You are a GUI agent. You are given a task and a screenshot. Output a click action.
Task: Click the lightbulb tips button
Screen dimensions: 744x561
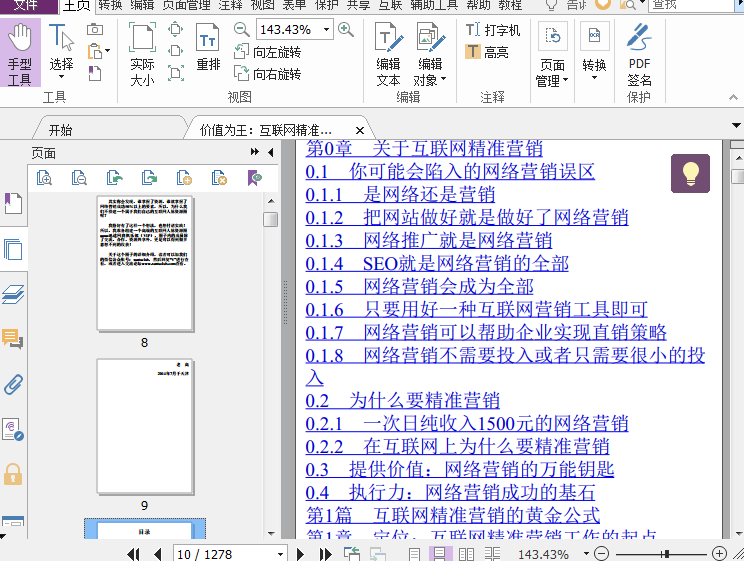pos(690,173)
